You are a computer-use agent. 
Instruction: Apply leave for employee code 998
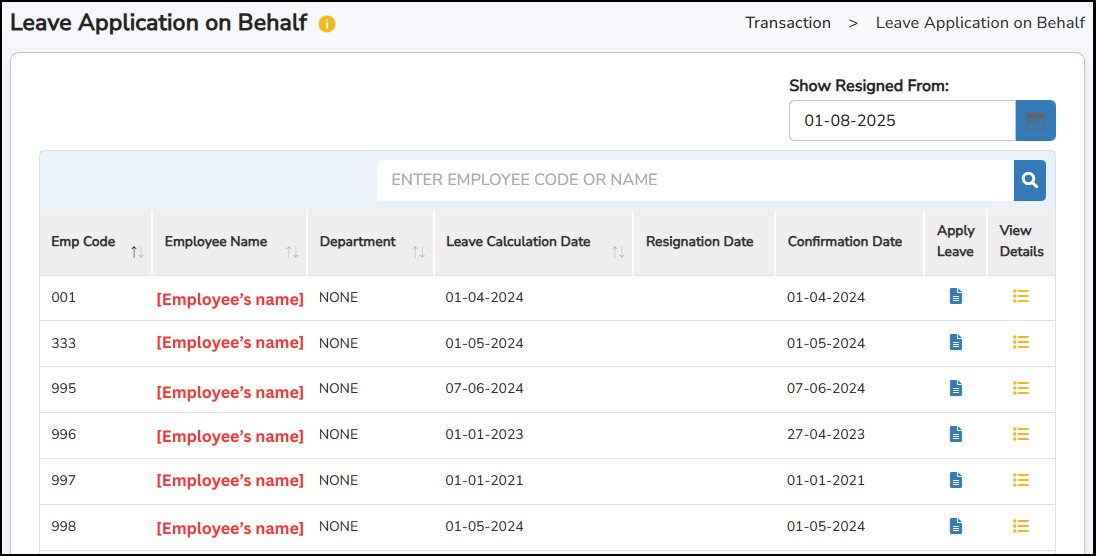point(955,526)
